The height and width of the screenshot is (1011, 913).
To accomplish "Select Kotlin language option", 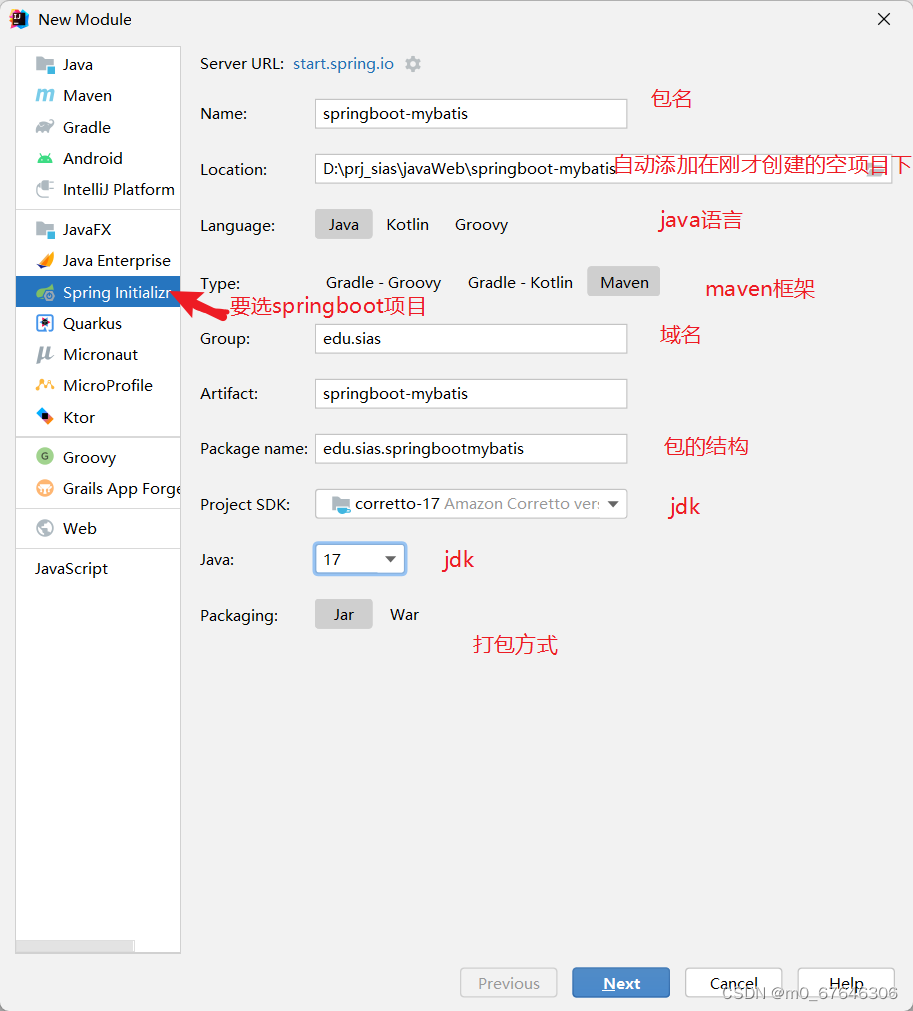I will (407, 224).
